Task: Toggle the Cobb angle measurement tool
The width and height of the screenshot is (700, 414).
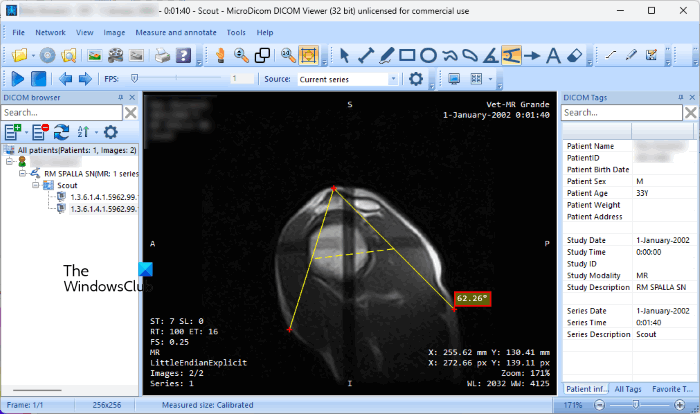Action: pyautogui.click(x=511, y=55)
